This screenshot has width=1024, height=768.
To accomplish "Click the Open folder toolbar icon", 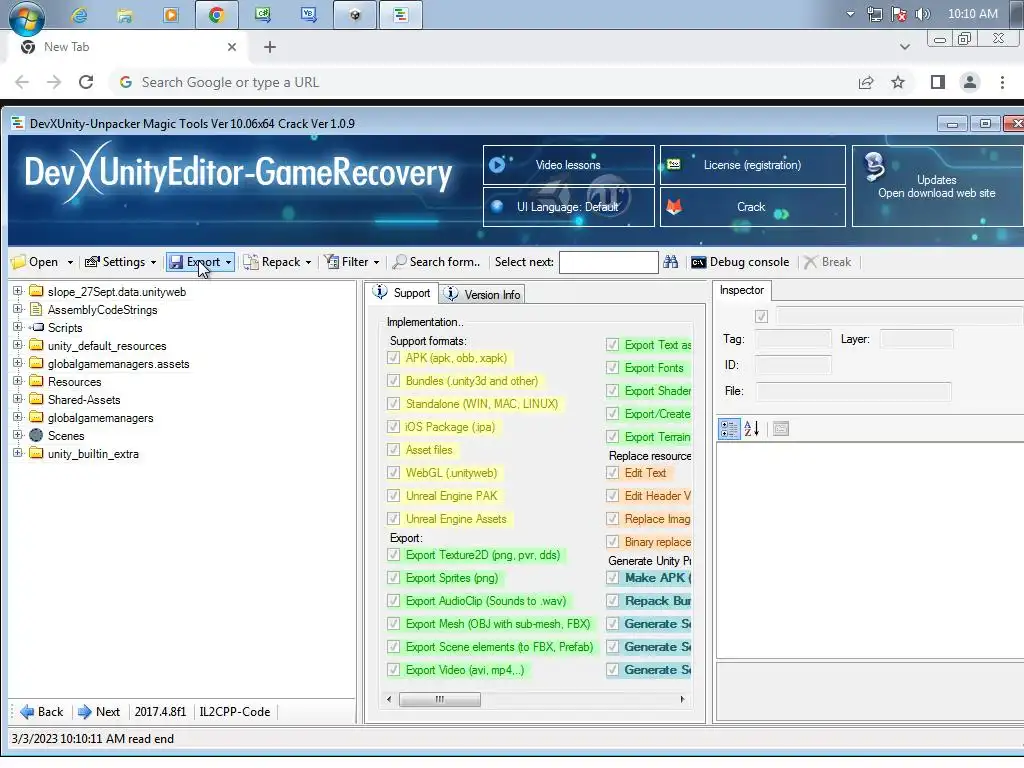I will coord(19,262).
